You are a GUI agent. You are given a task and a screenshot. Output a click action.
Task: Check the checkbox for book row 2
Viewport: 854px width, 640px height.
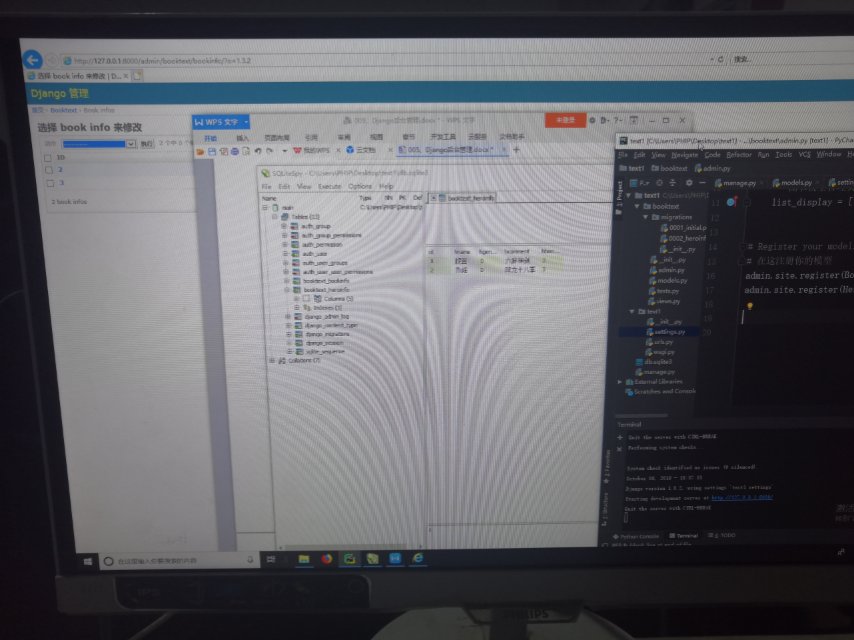point(49,170)
